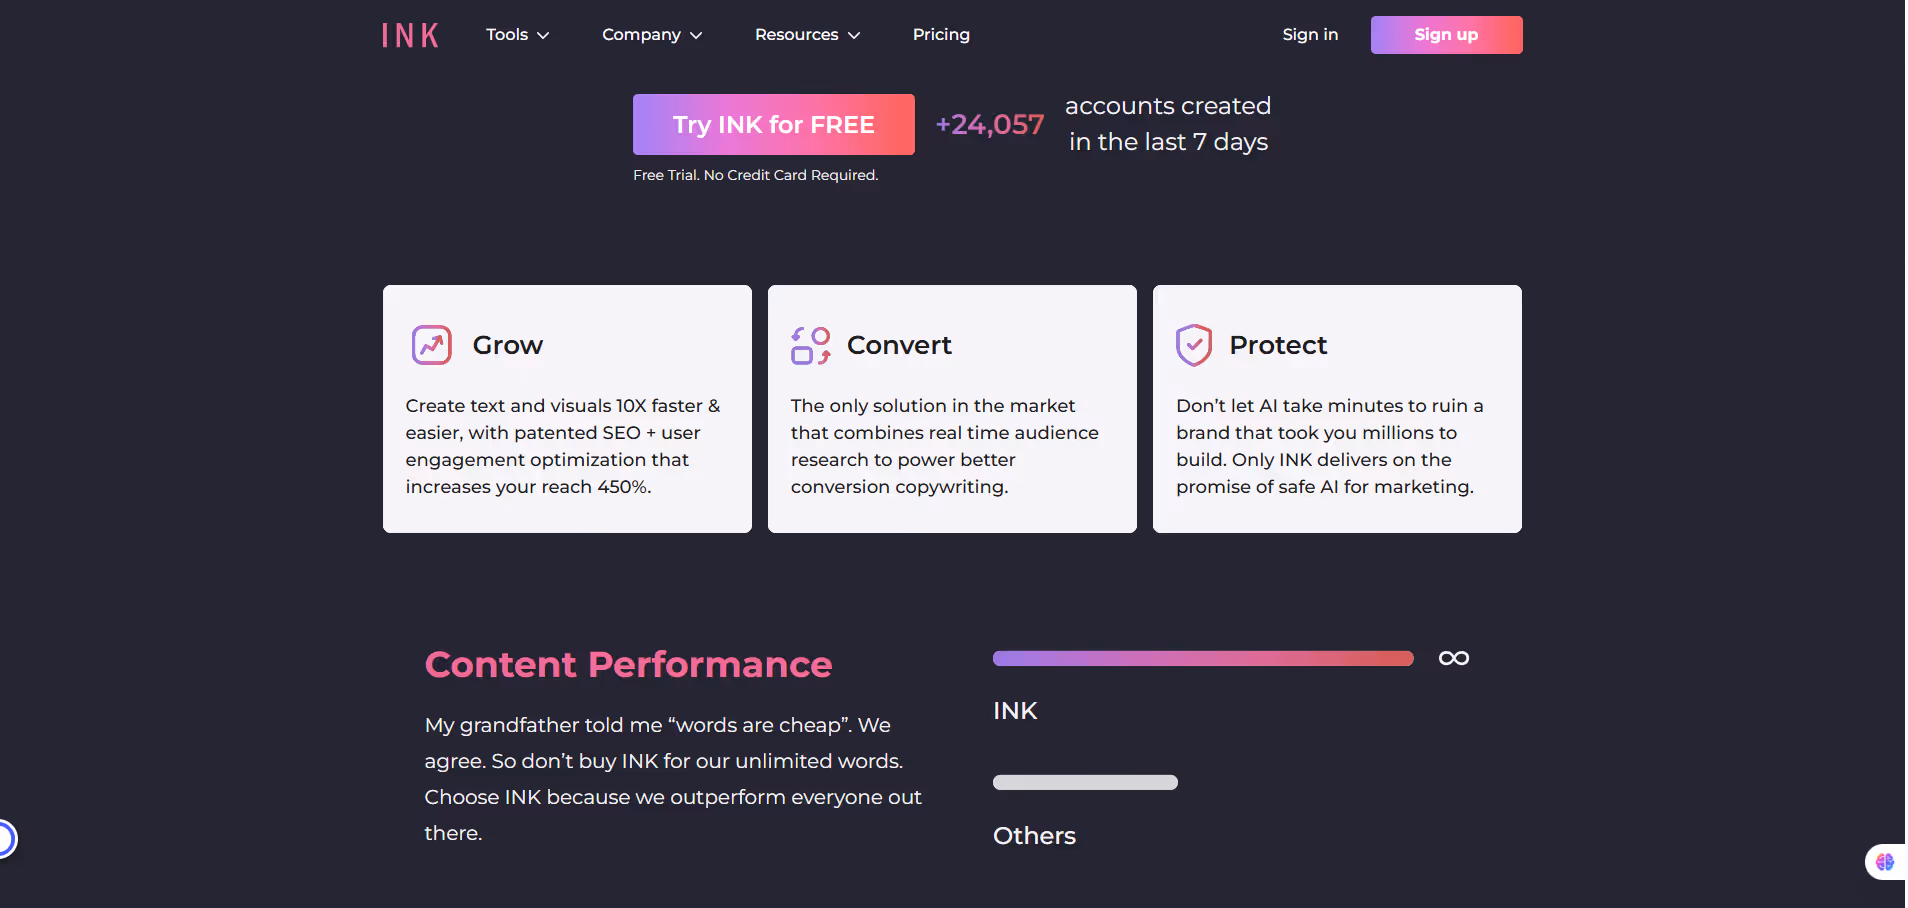
Task: Click the Protect shield icon
Action: (x=1194, y=346)
